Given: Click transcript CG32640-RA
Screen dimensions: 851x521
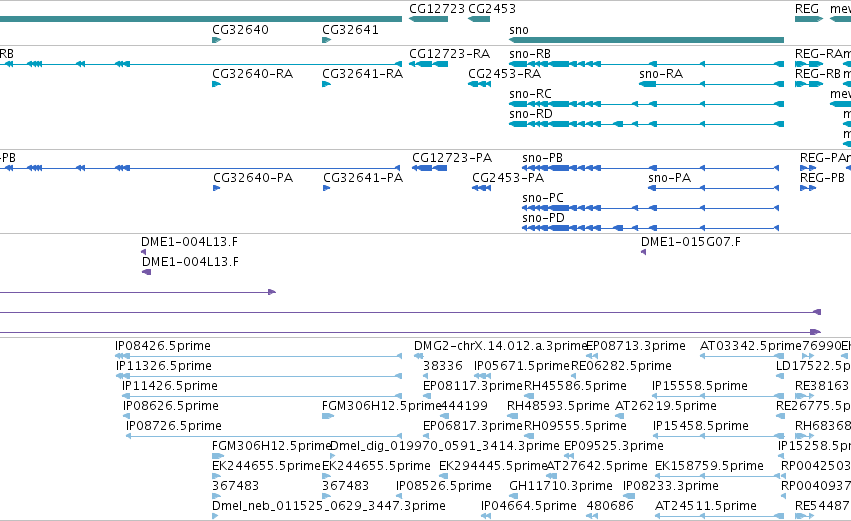Looking at the screenshot, I should (252, 74).
